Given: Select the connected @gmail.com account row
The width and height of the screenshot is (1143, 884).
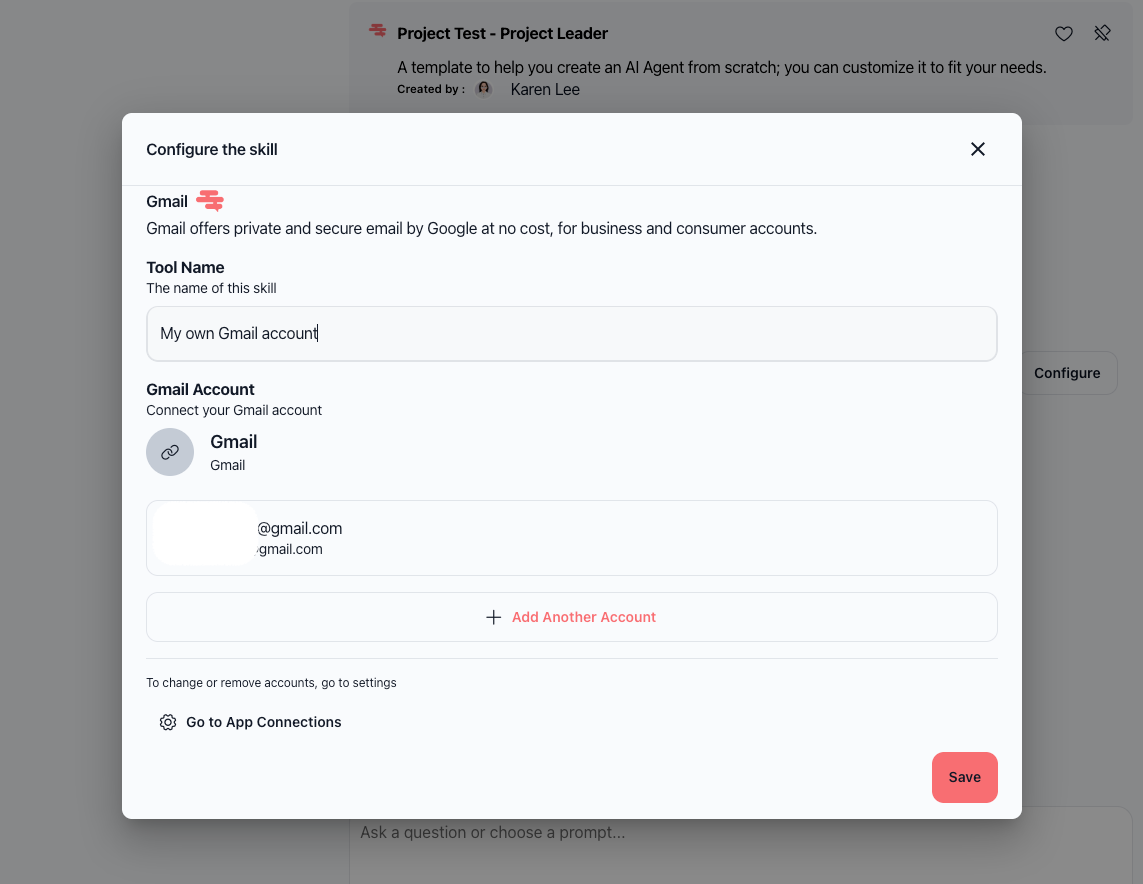Looking at the screenshot, I should pyautogui.click(x=572, y=538).
